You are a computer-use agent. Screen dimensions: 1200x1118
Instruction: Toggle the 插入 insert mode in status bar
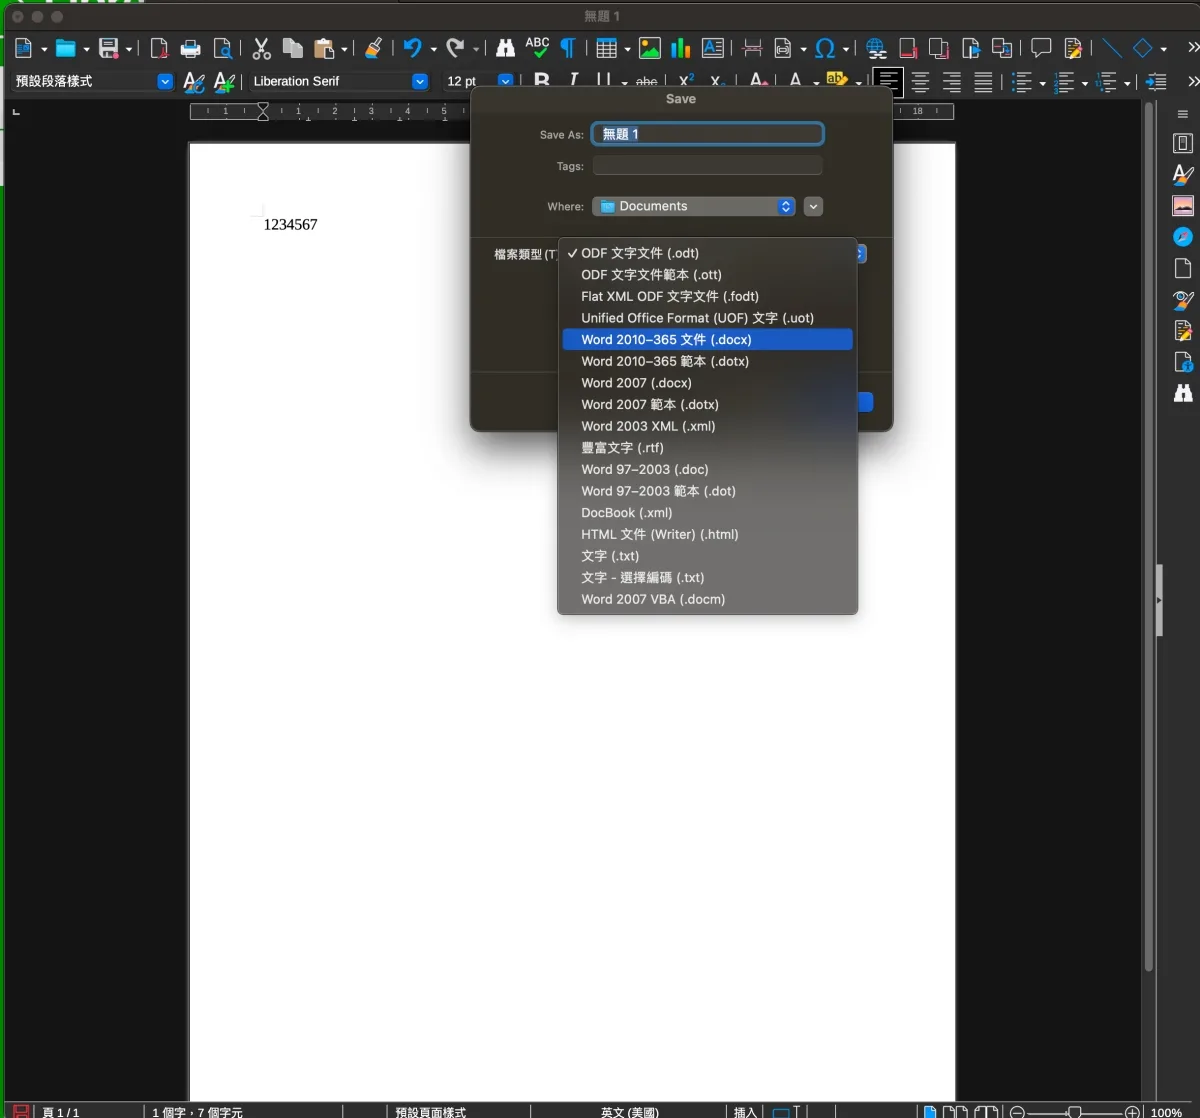click(x=745, y=1111)
